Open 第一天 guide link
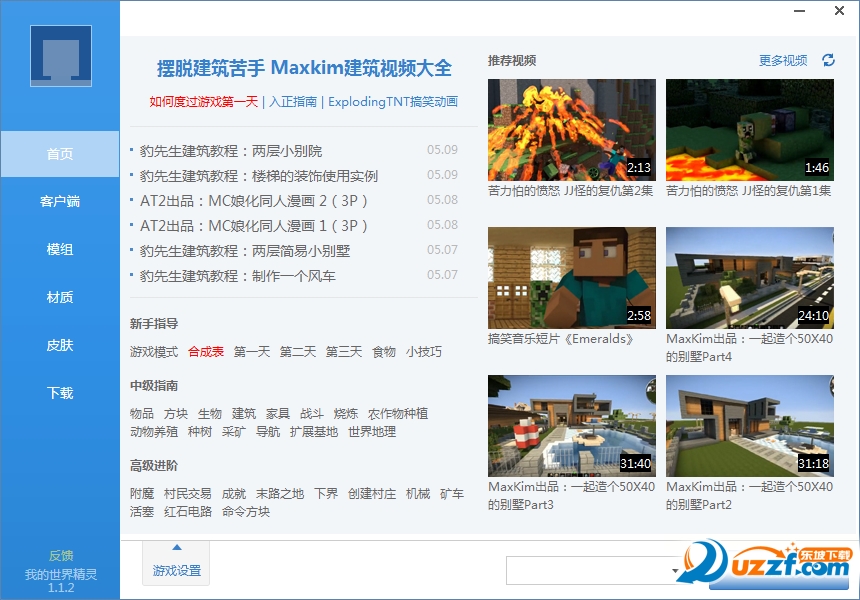Viewport: 860px width, 600px height. tap(252, 352)
